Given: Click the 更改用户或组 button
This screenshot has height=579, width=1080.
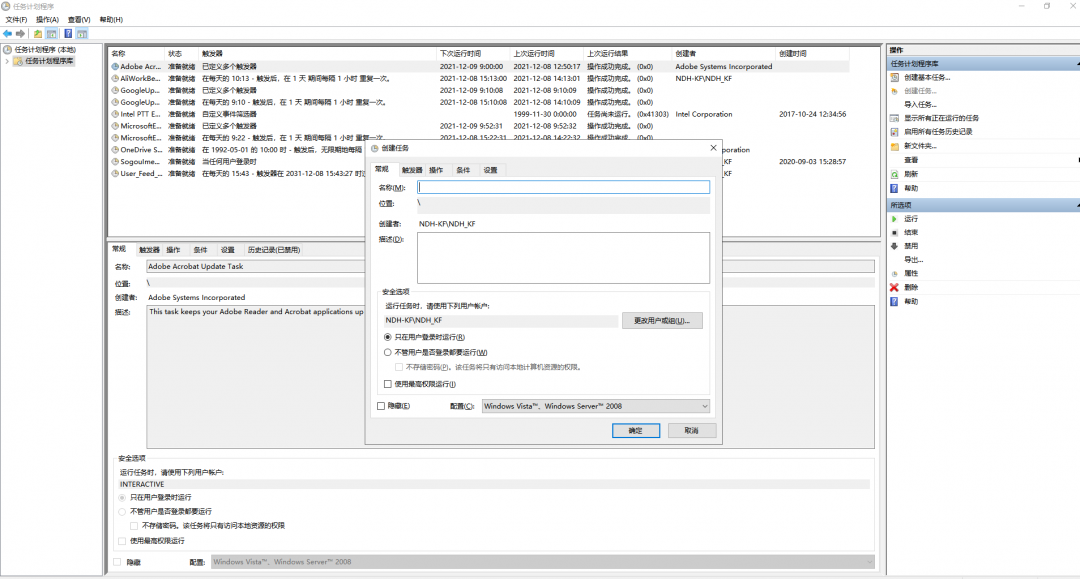Looking at the screenshot, I should (x=662, y=320).
